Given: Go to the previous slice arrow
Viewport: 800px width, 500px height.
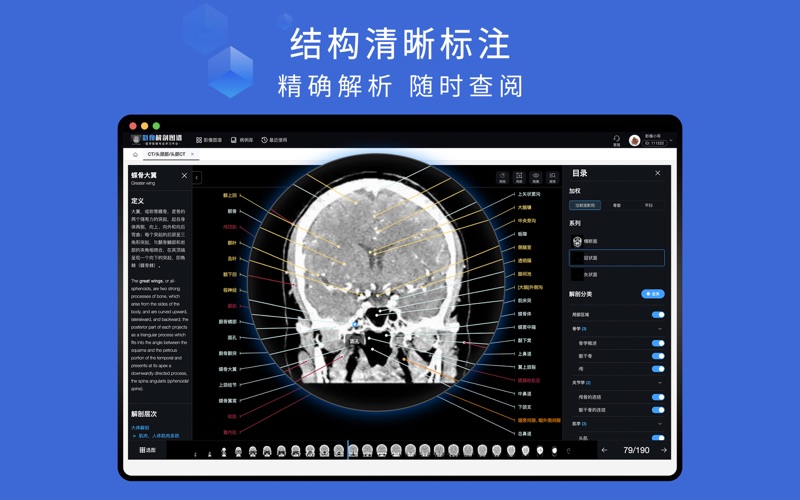Looking at the screenshot, I should 605,450.
